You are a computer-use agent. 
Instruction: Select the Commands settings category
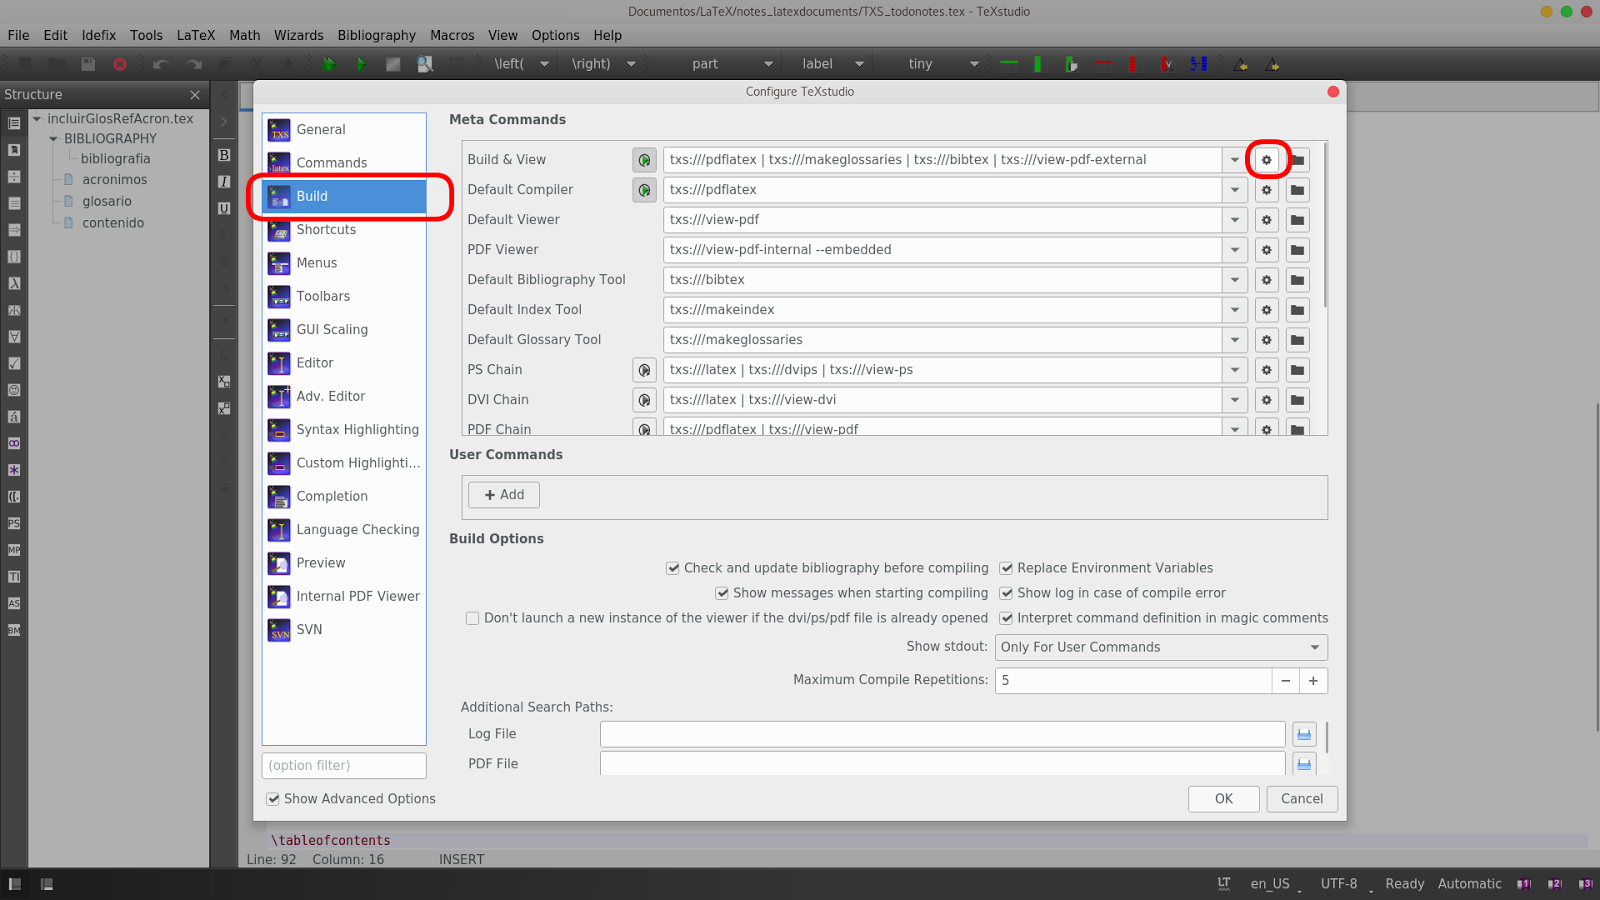click(344, 163)
